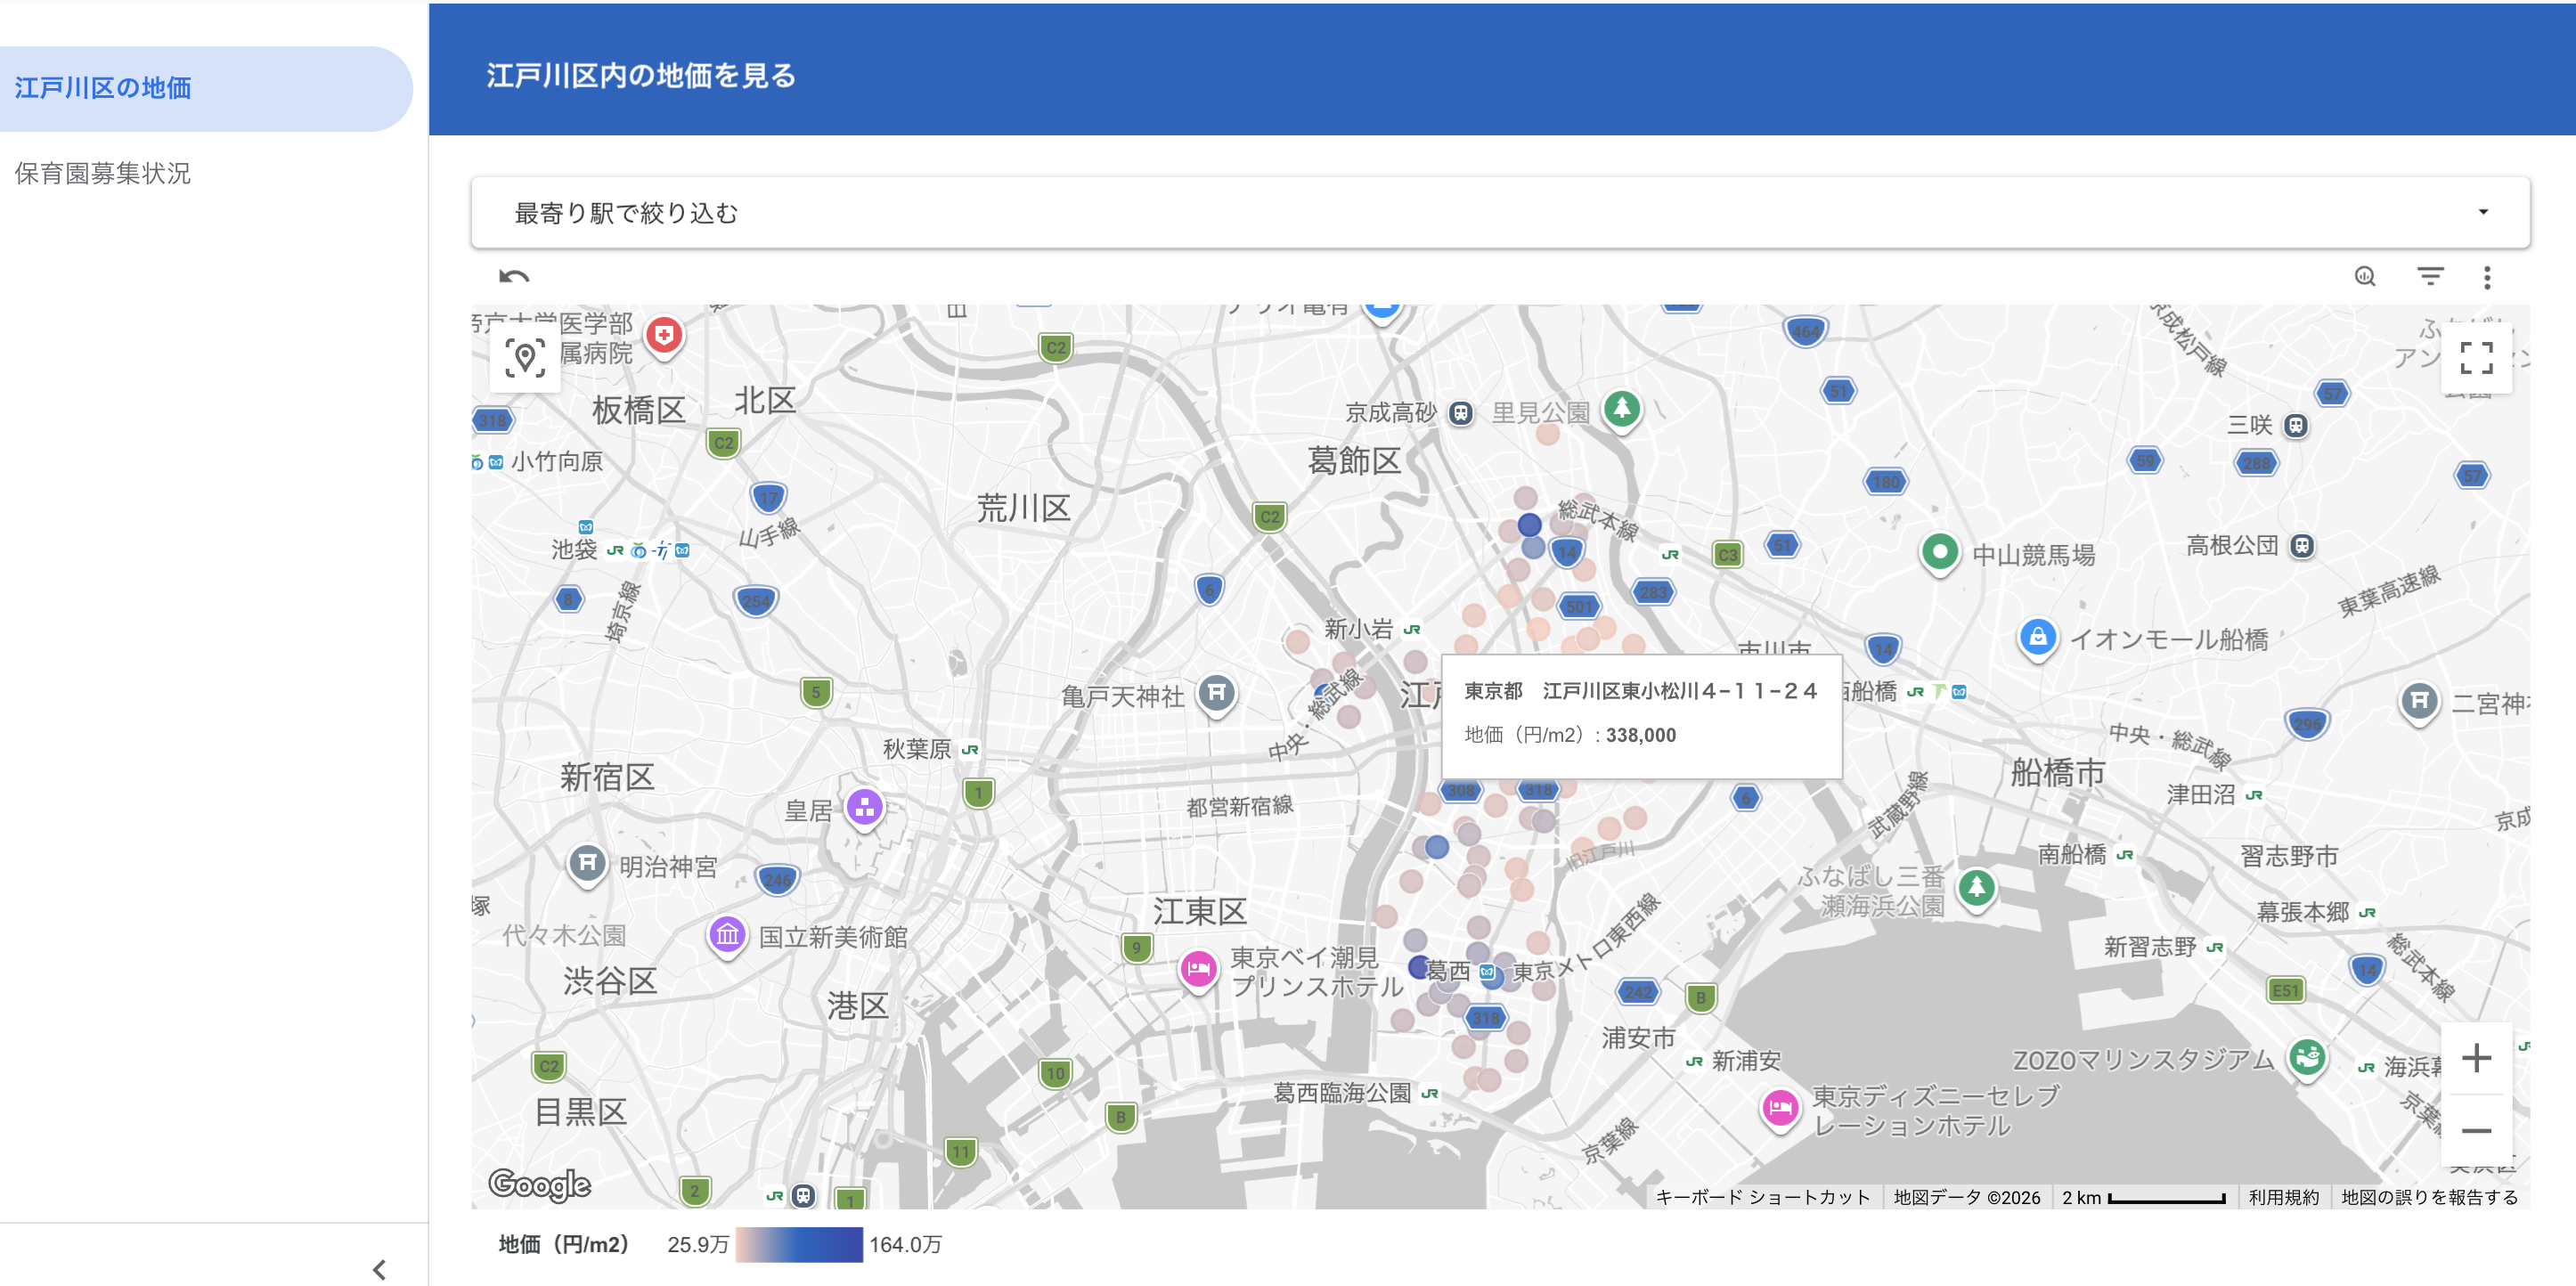
Task: Zoom out the map with minus button
Action: (x=2476, y=1131)
